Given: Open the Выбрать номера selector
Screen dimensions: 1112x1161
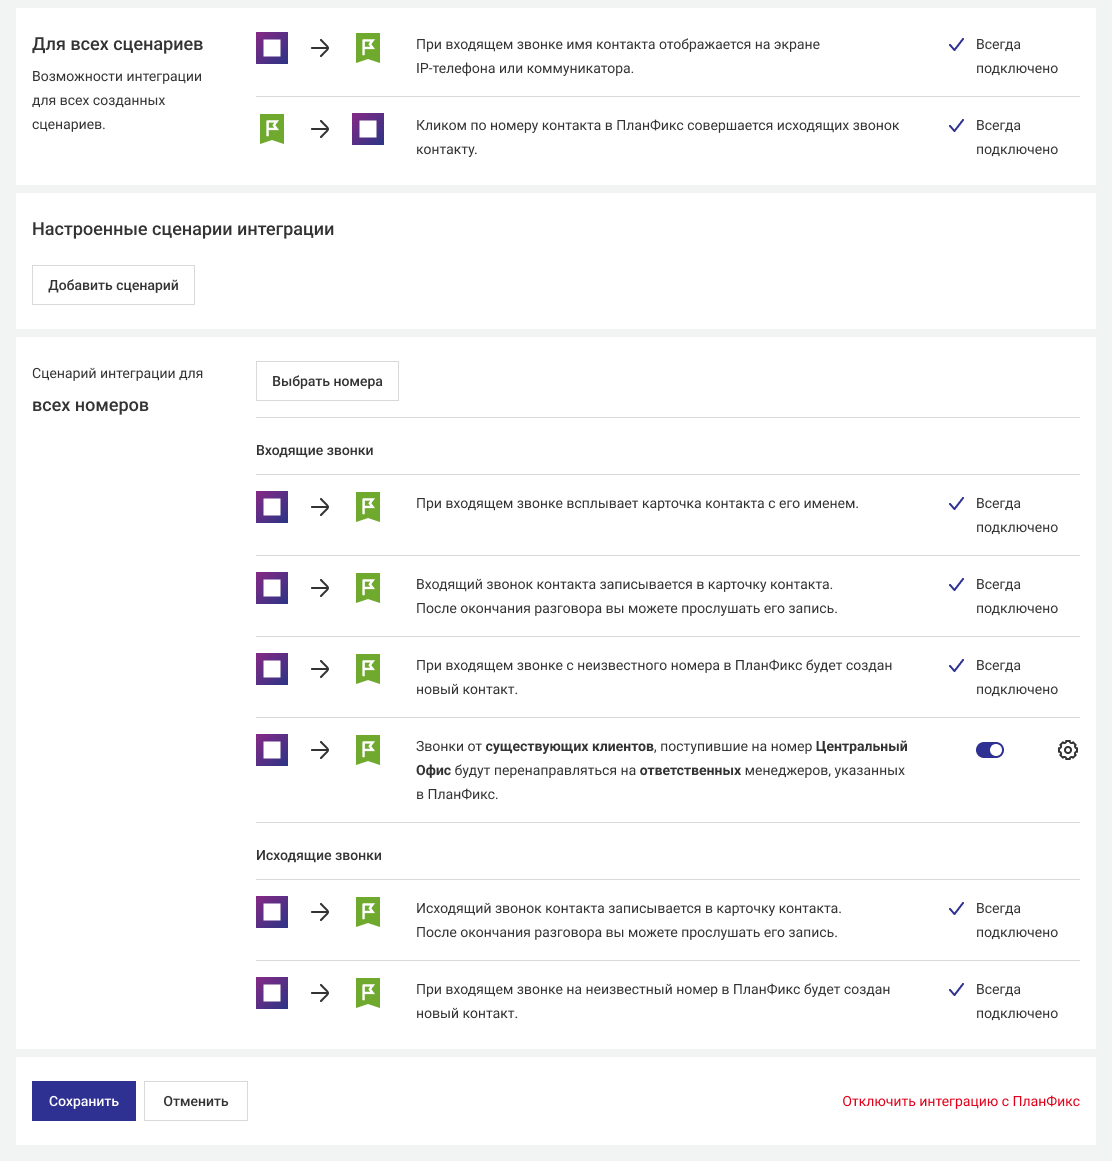Looking at the screenshot, I should (327, 381).
